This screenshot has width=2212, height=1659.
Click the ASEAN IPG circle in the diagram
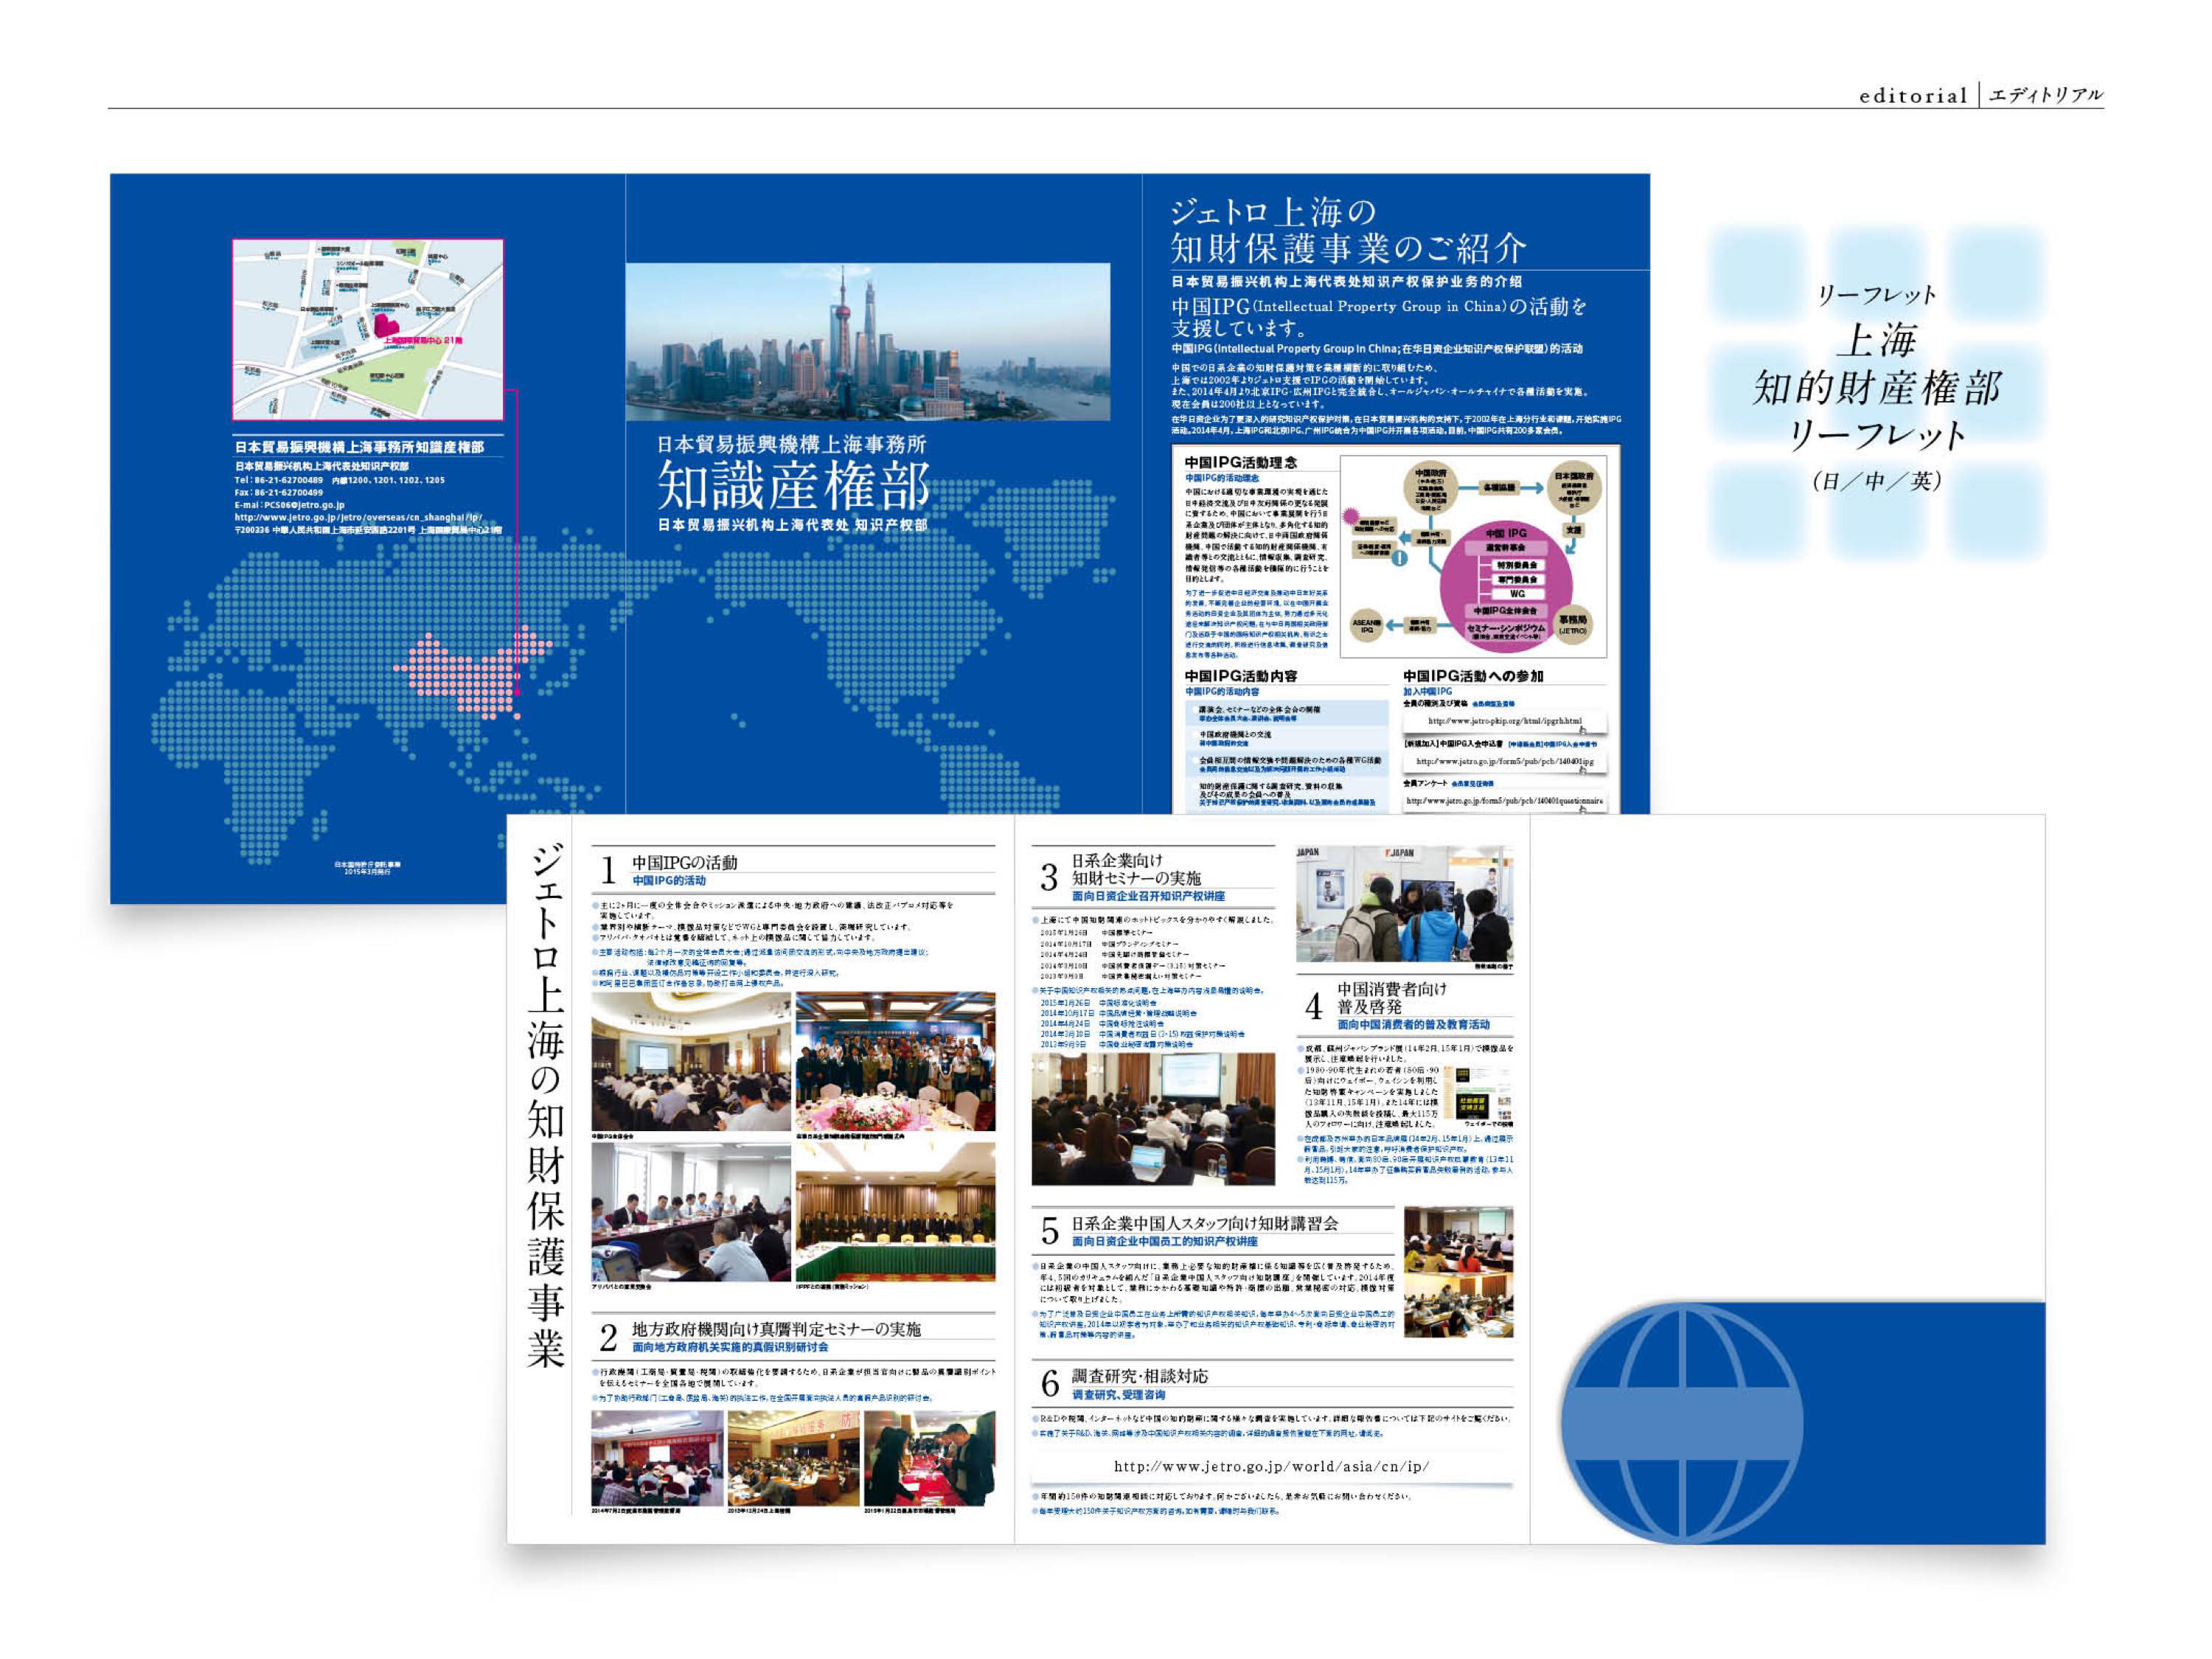click(1366, 626)
